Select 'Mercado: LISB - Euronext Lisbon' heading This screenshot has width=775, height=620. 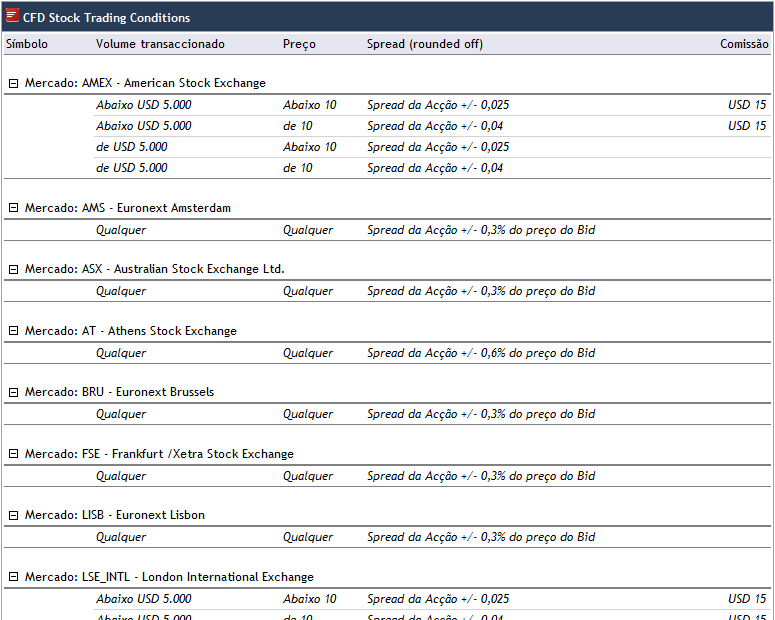pyautogui.click(x=115, y=515)
